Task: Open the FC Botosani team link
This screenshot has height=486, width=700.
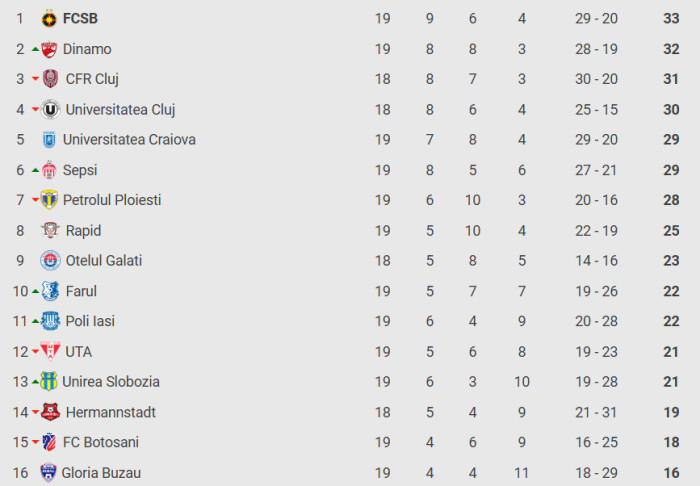Action: 102,443
